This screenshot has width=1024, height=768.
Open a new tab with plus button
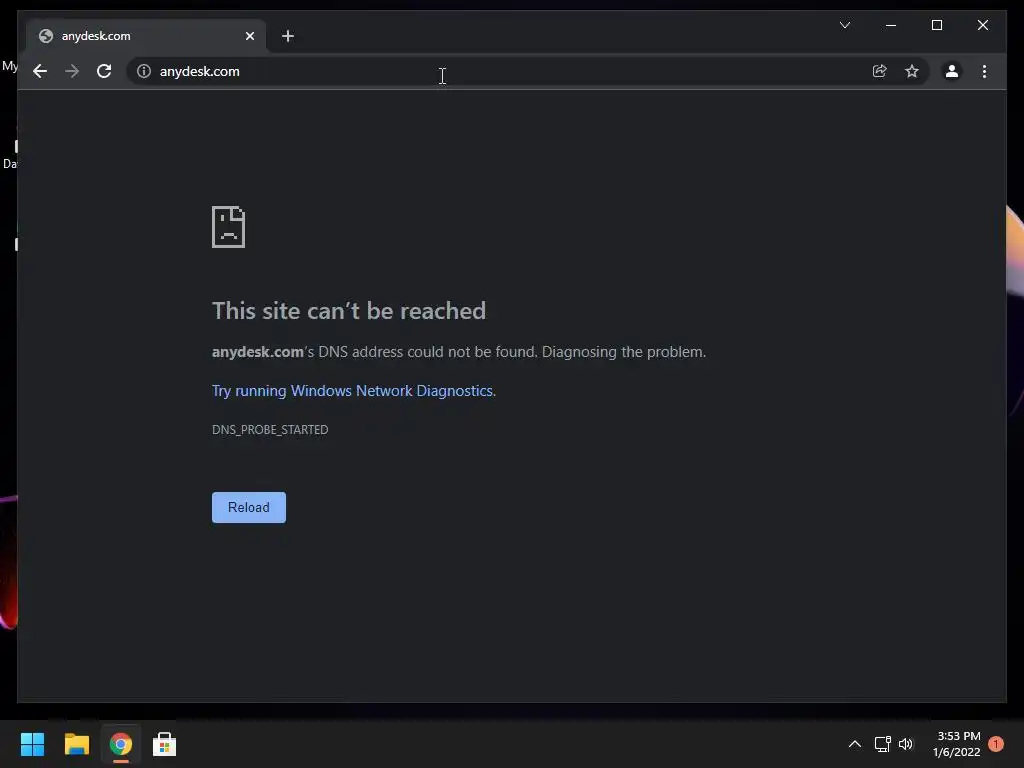[288, 36]
